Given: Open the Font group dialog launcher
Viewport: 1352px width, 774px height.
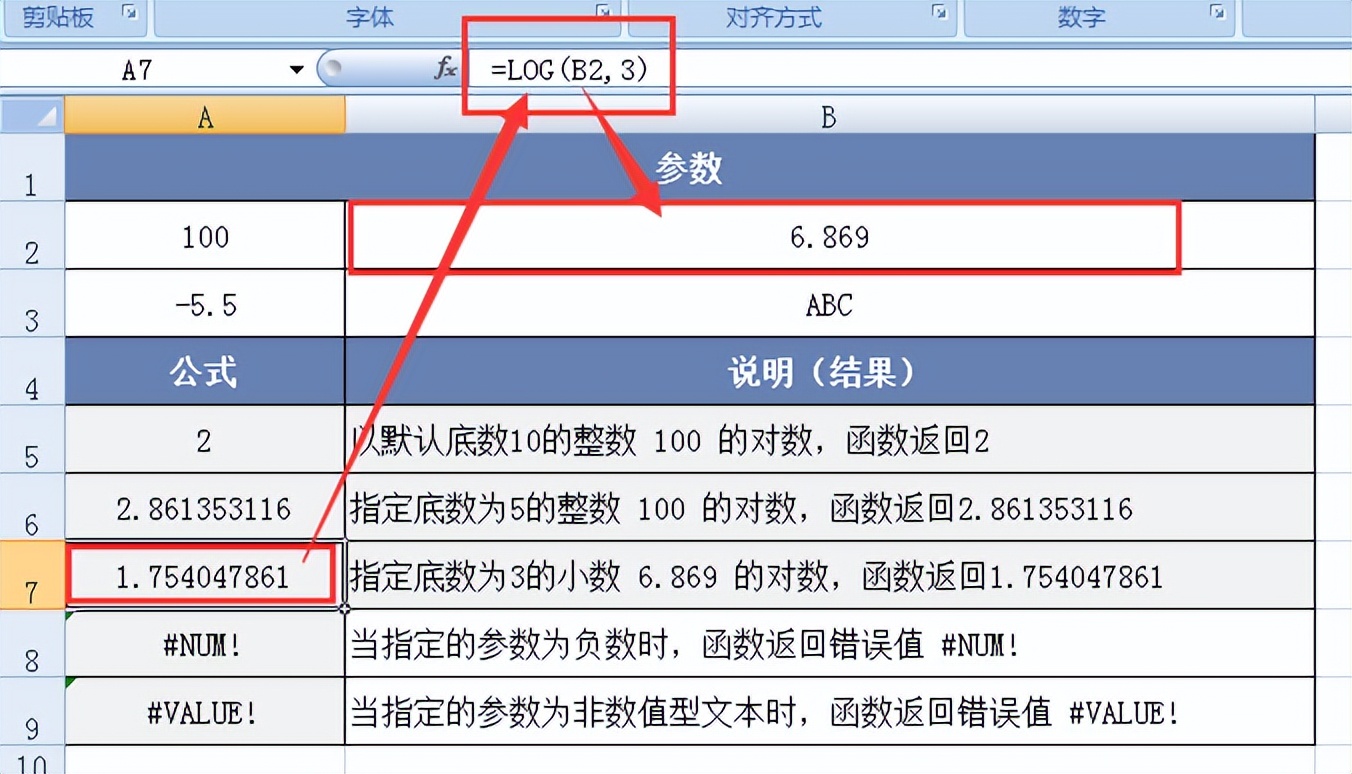Looking at the screenshot, I should pyautogui.click(x=603, y=13).
